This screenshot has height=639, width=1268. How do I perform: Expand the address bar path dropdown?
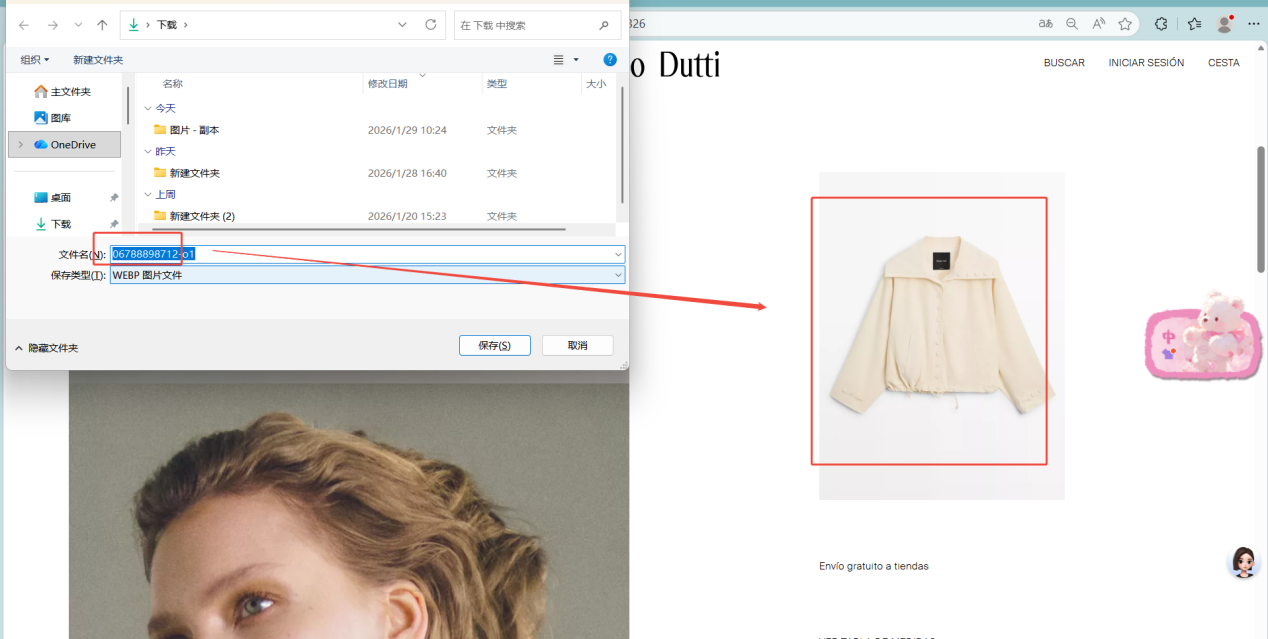click(402, 24)
